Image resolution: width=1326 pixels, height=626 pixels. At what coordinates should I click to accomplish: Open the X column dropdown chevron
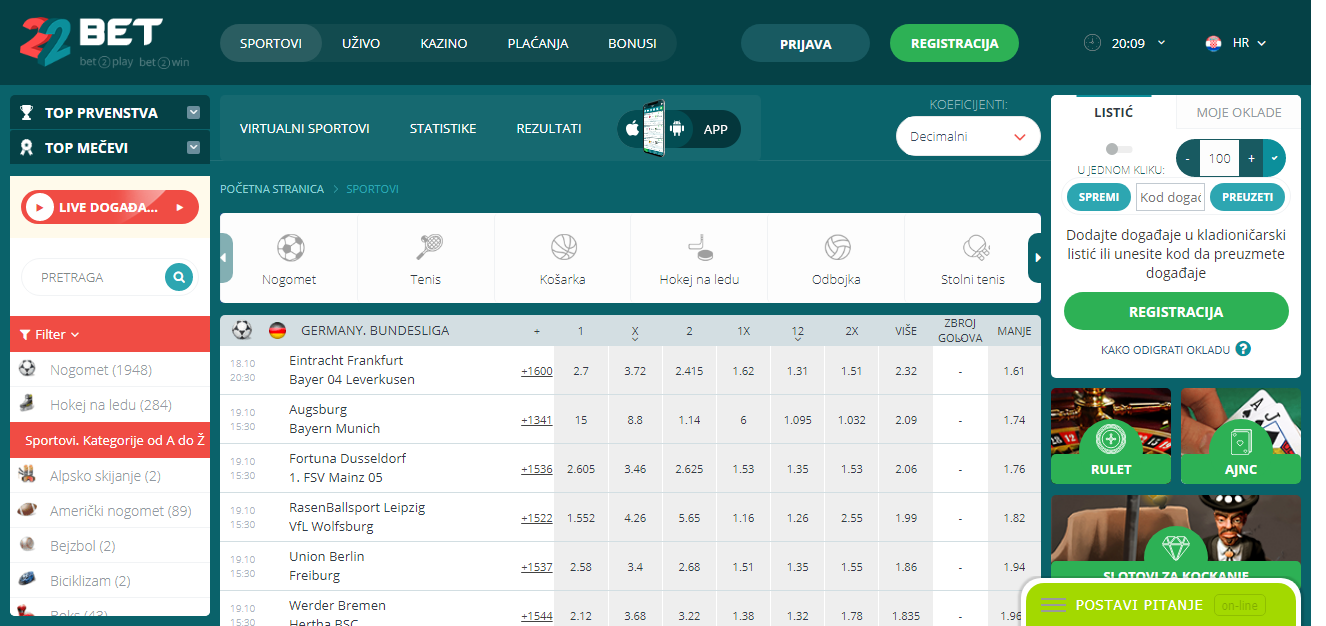635,340
